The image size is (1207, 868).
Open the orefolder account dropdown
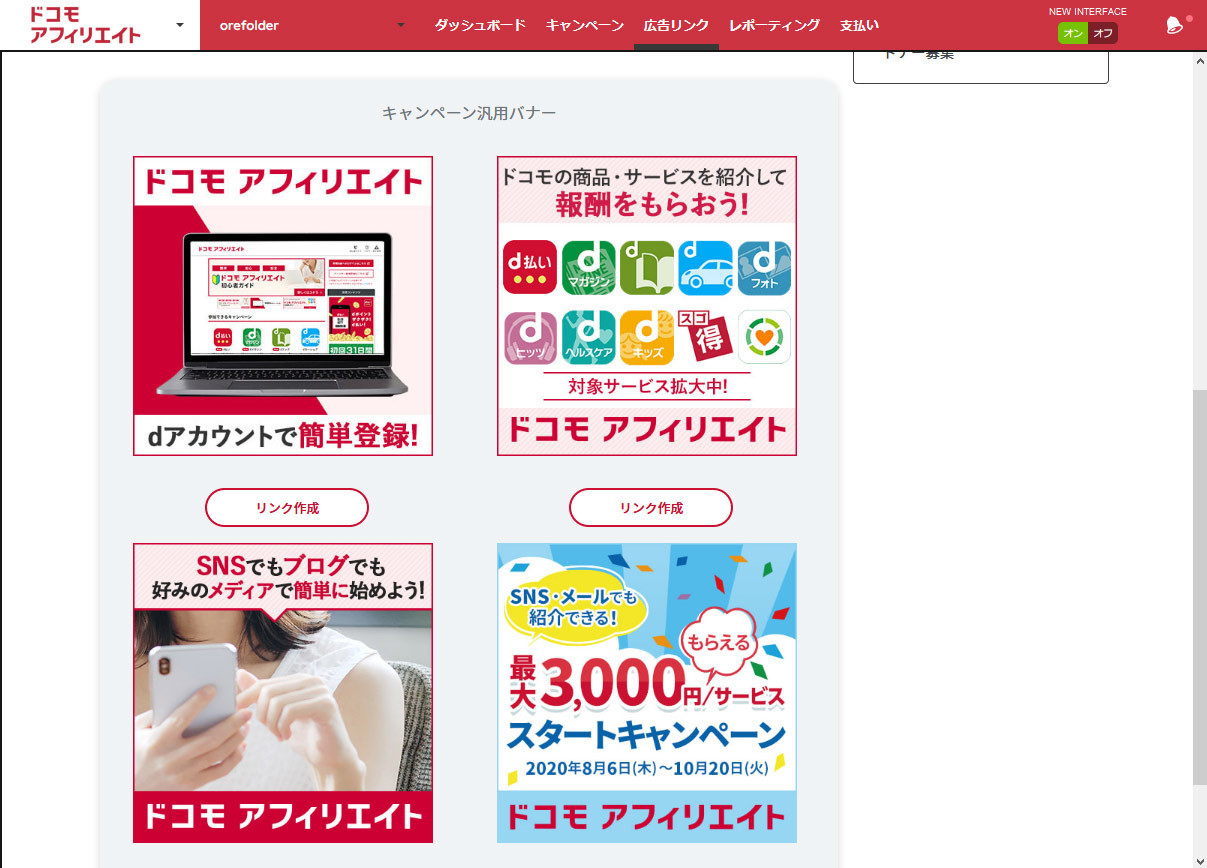[x=313, y=25]
